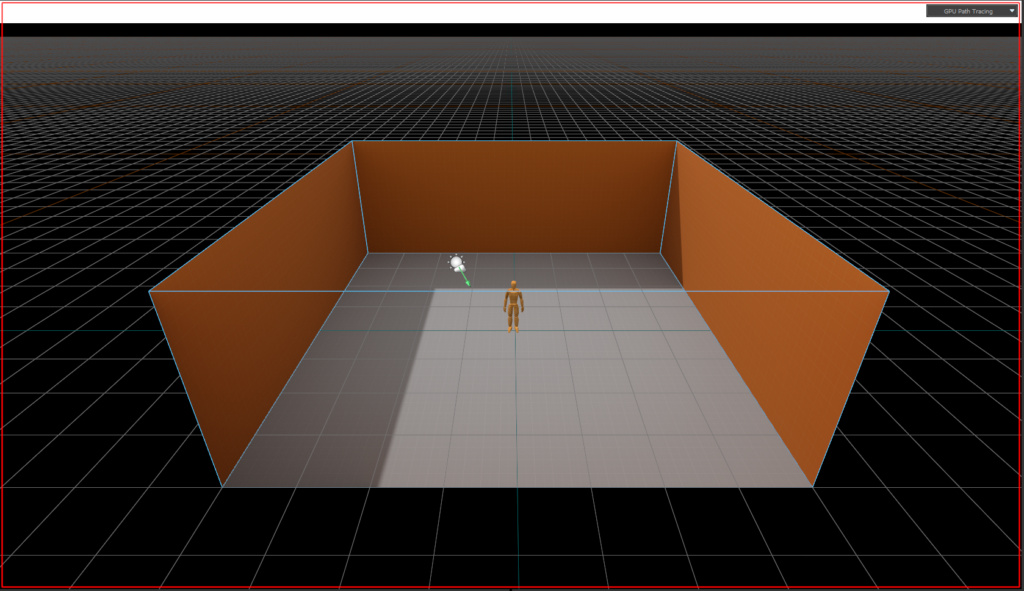Click the front-left bottom corner of the floor
1024x591 pixels.
(222, 486)
